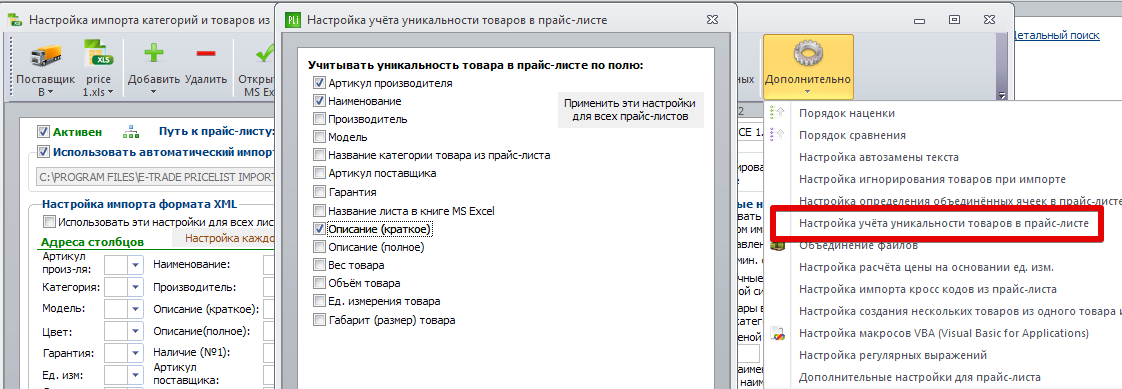The height and width of the screenshot is (389, 1122).
Task: Enable Производитель checkbox in dialog
Action: click(x=319, y=119)
